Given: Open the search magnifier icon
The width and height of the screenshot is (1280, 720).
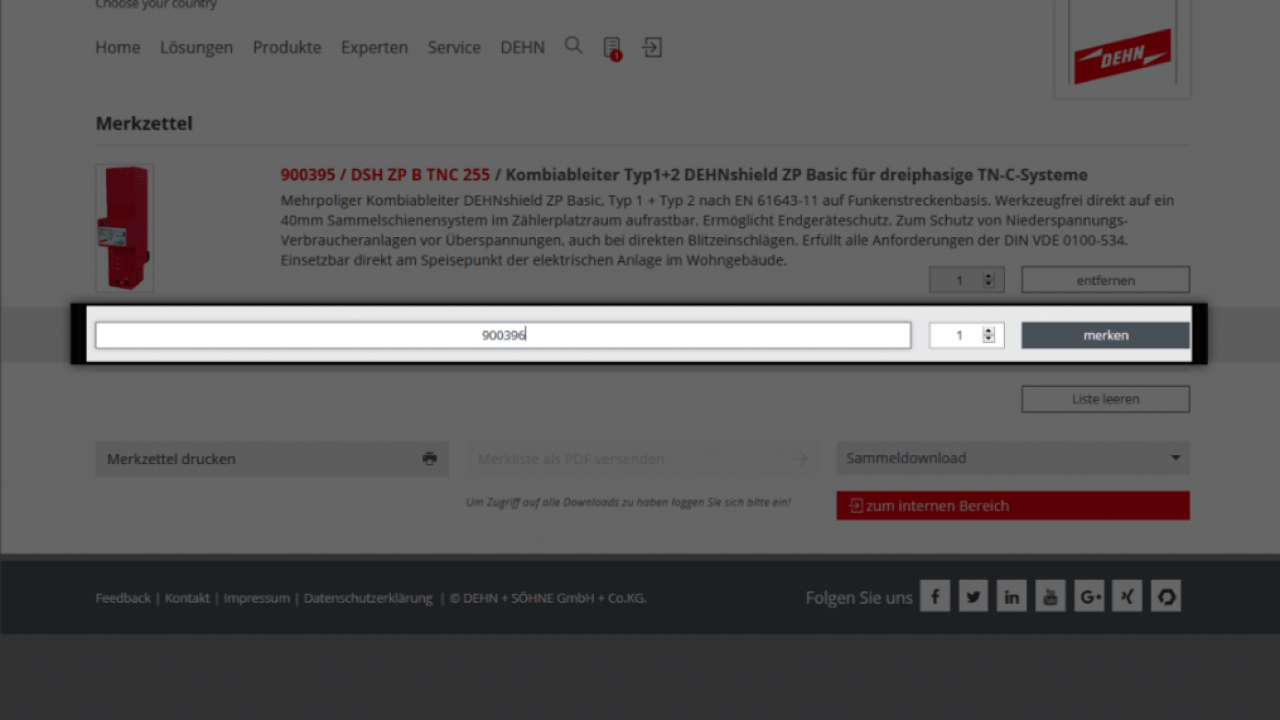Looking at the screenshot, I should 573,46.
